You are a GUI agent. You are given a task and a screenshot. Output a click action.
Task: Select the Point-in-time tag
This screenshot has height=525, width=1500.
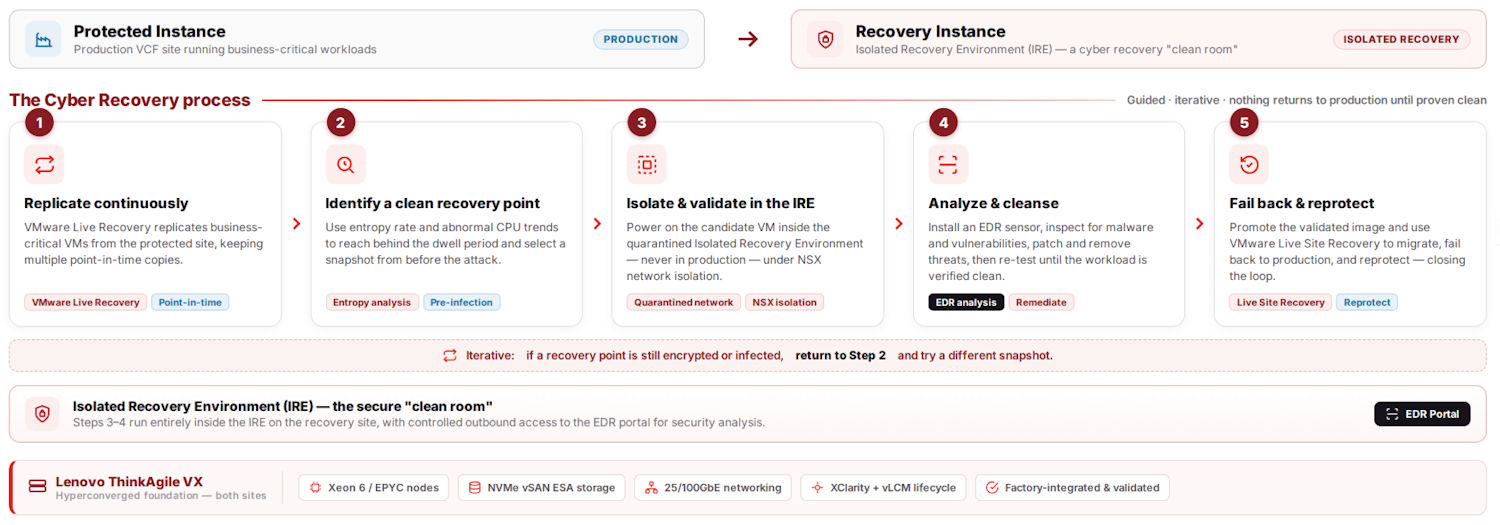click(190, 302)
